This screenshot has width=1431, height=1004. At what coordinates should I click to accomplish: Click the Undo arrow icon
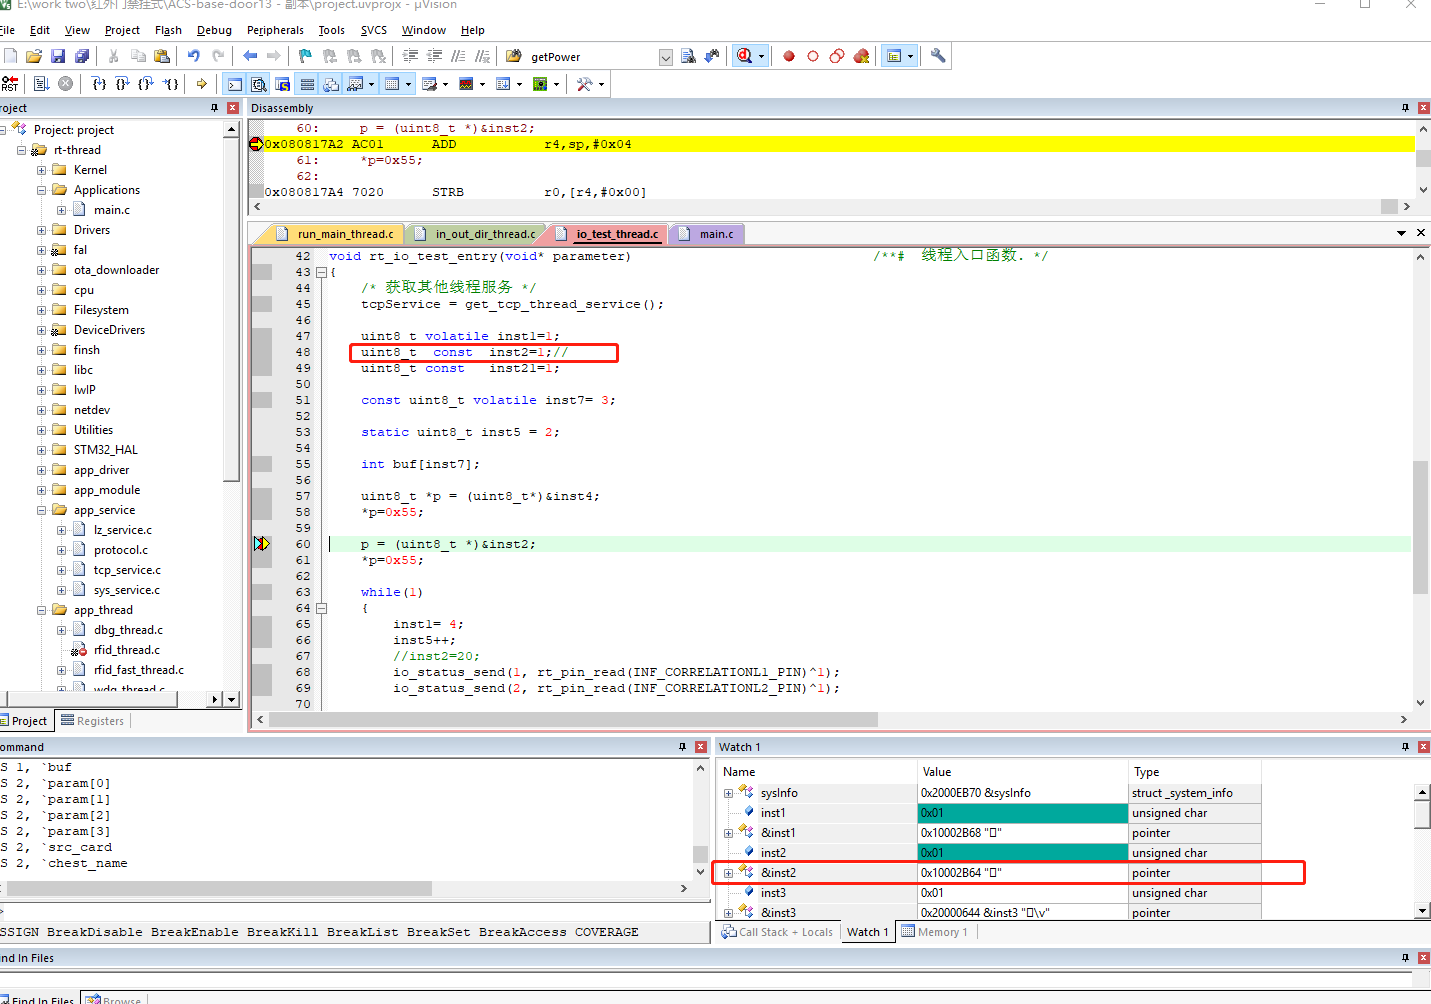[x=193, y=56]
